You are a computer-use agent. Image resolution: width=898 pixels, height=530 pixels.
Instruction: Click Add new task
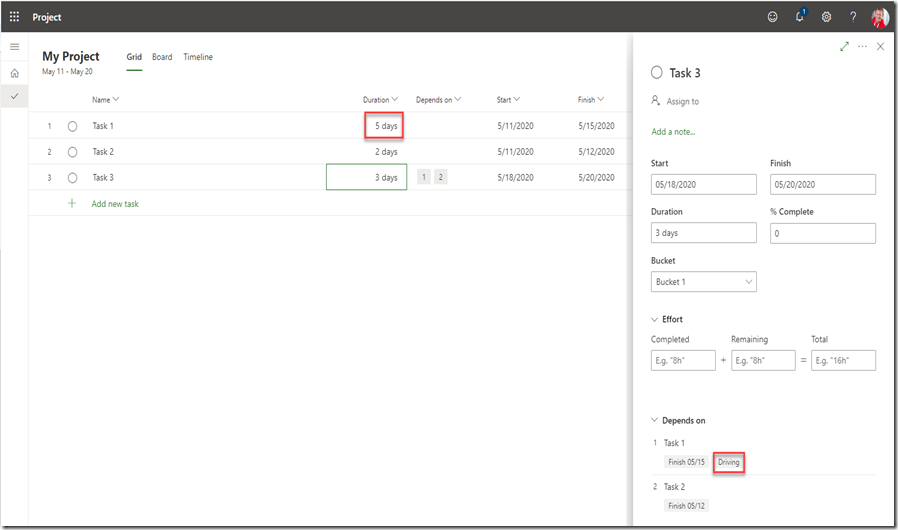[x=114, y=204]
